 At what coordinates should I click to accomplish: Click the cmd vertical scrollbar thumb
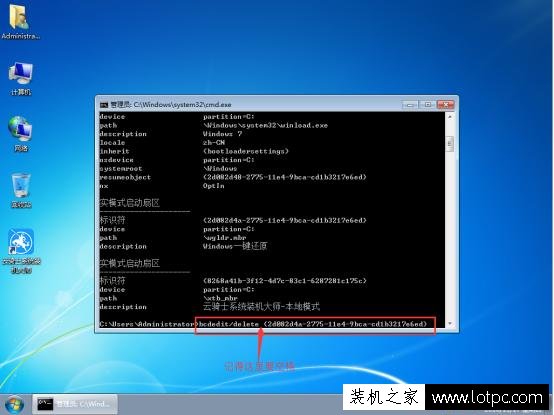(x=450, y=143)
